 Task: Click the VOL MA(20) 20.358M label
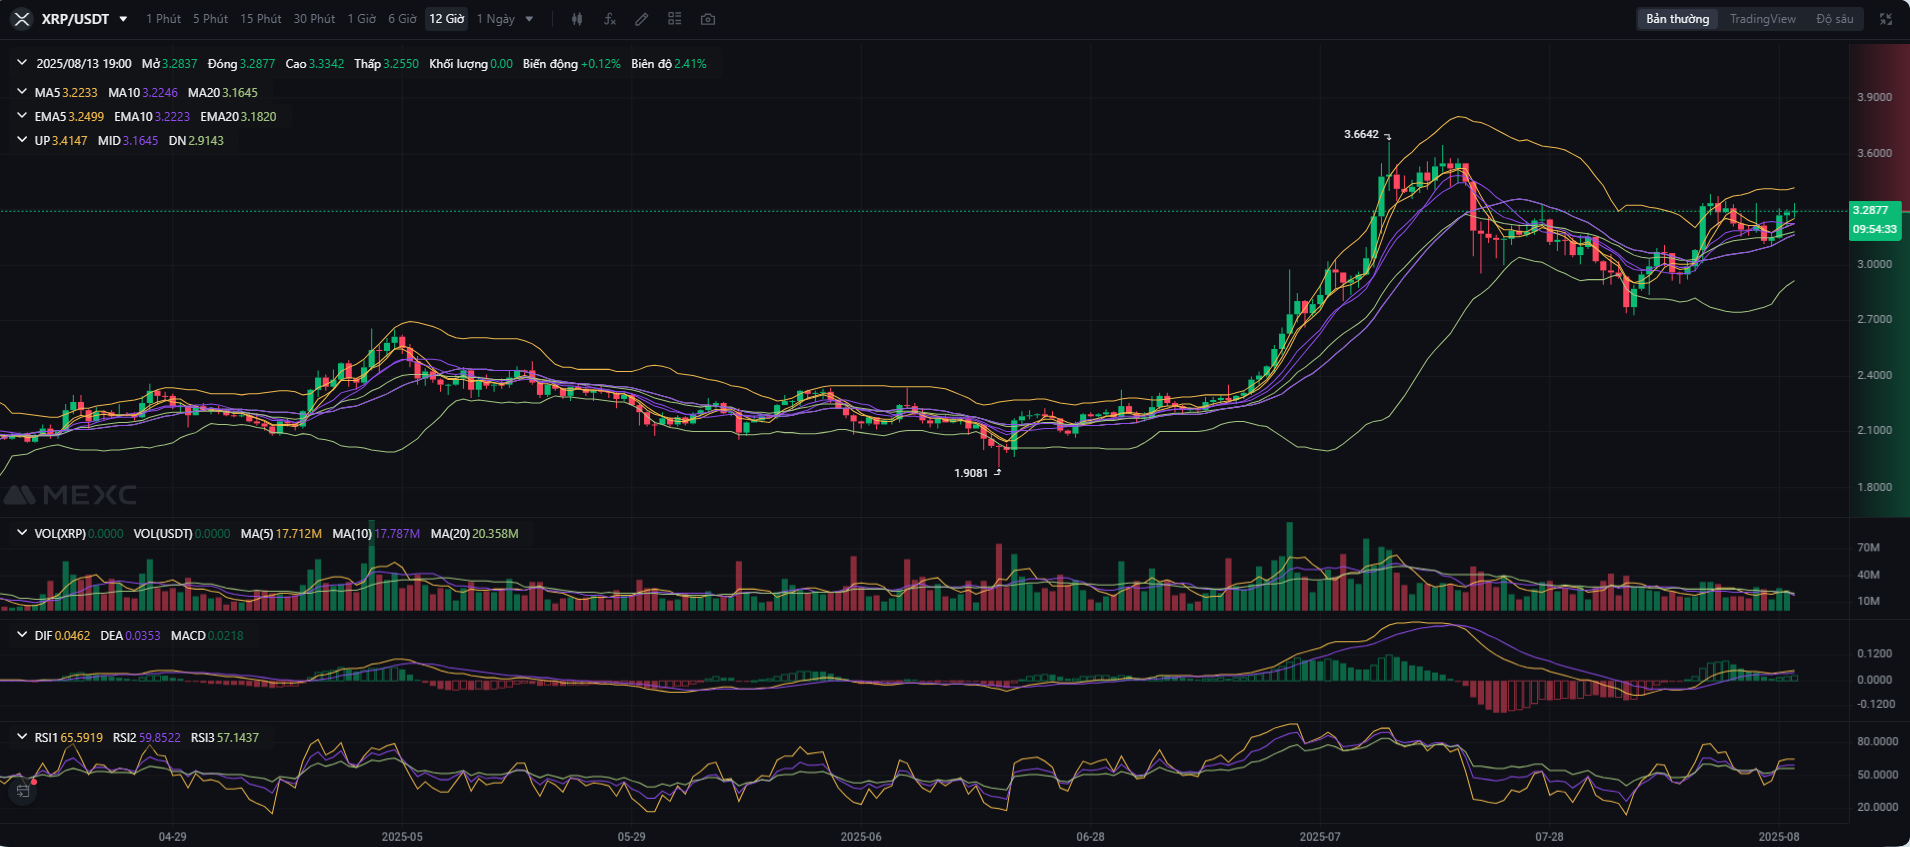pos(474,534)
